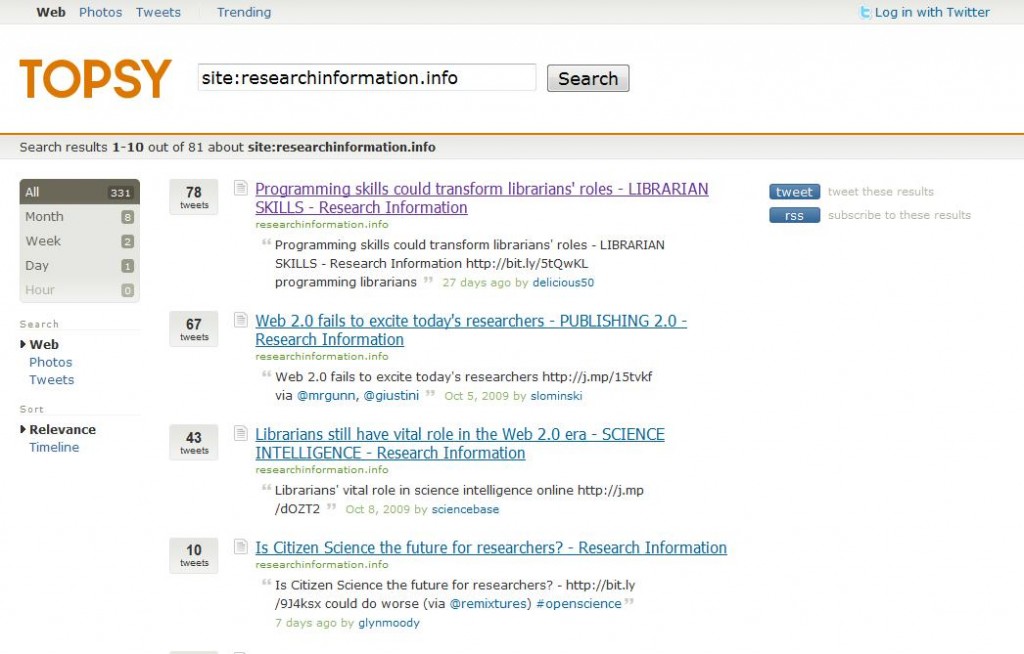Image resolution: width=1024 pixels, height=654 pixels.
Task: Click document icon beside Citizen Science result
Action: point(240,546)
